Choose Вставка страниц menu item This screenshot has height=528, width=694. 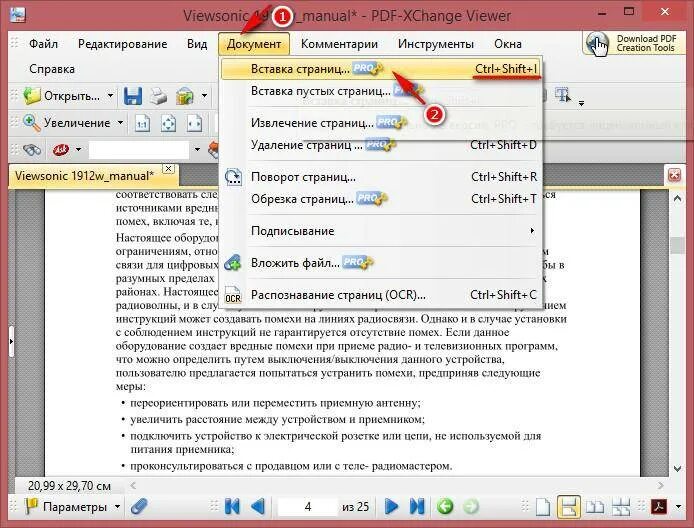381,69
